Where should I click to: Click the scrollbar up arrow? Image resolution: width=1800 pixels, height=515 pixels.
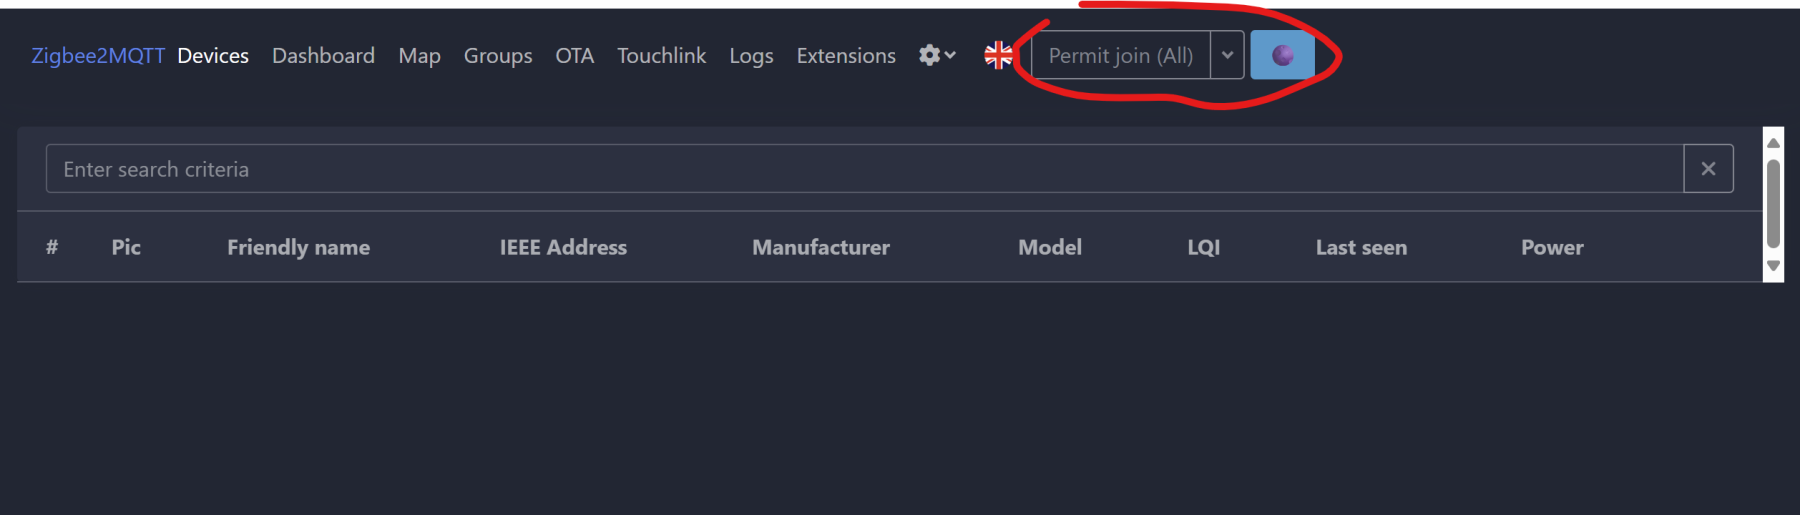coord(1773,143)
